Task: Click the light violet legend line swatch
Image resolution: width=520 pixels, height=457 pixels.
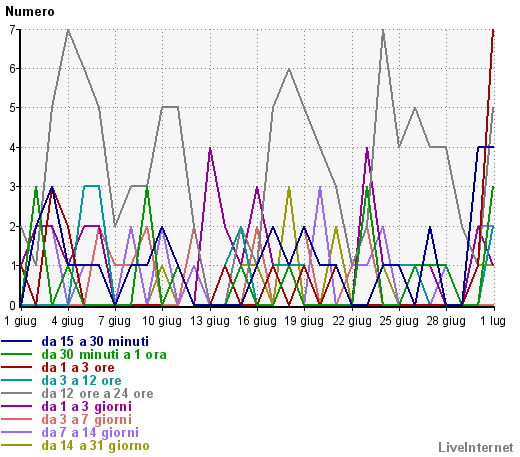Action: (16, 432)
